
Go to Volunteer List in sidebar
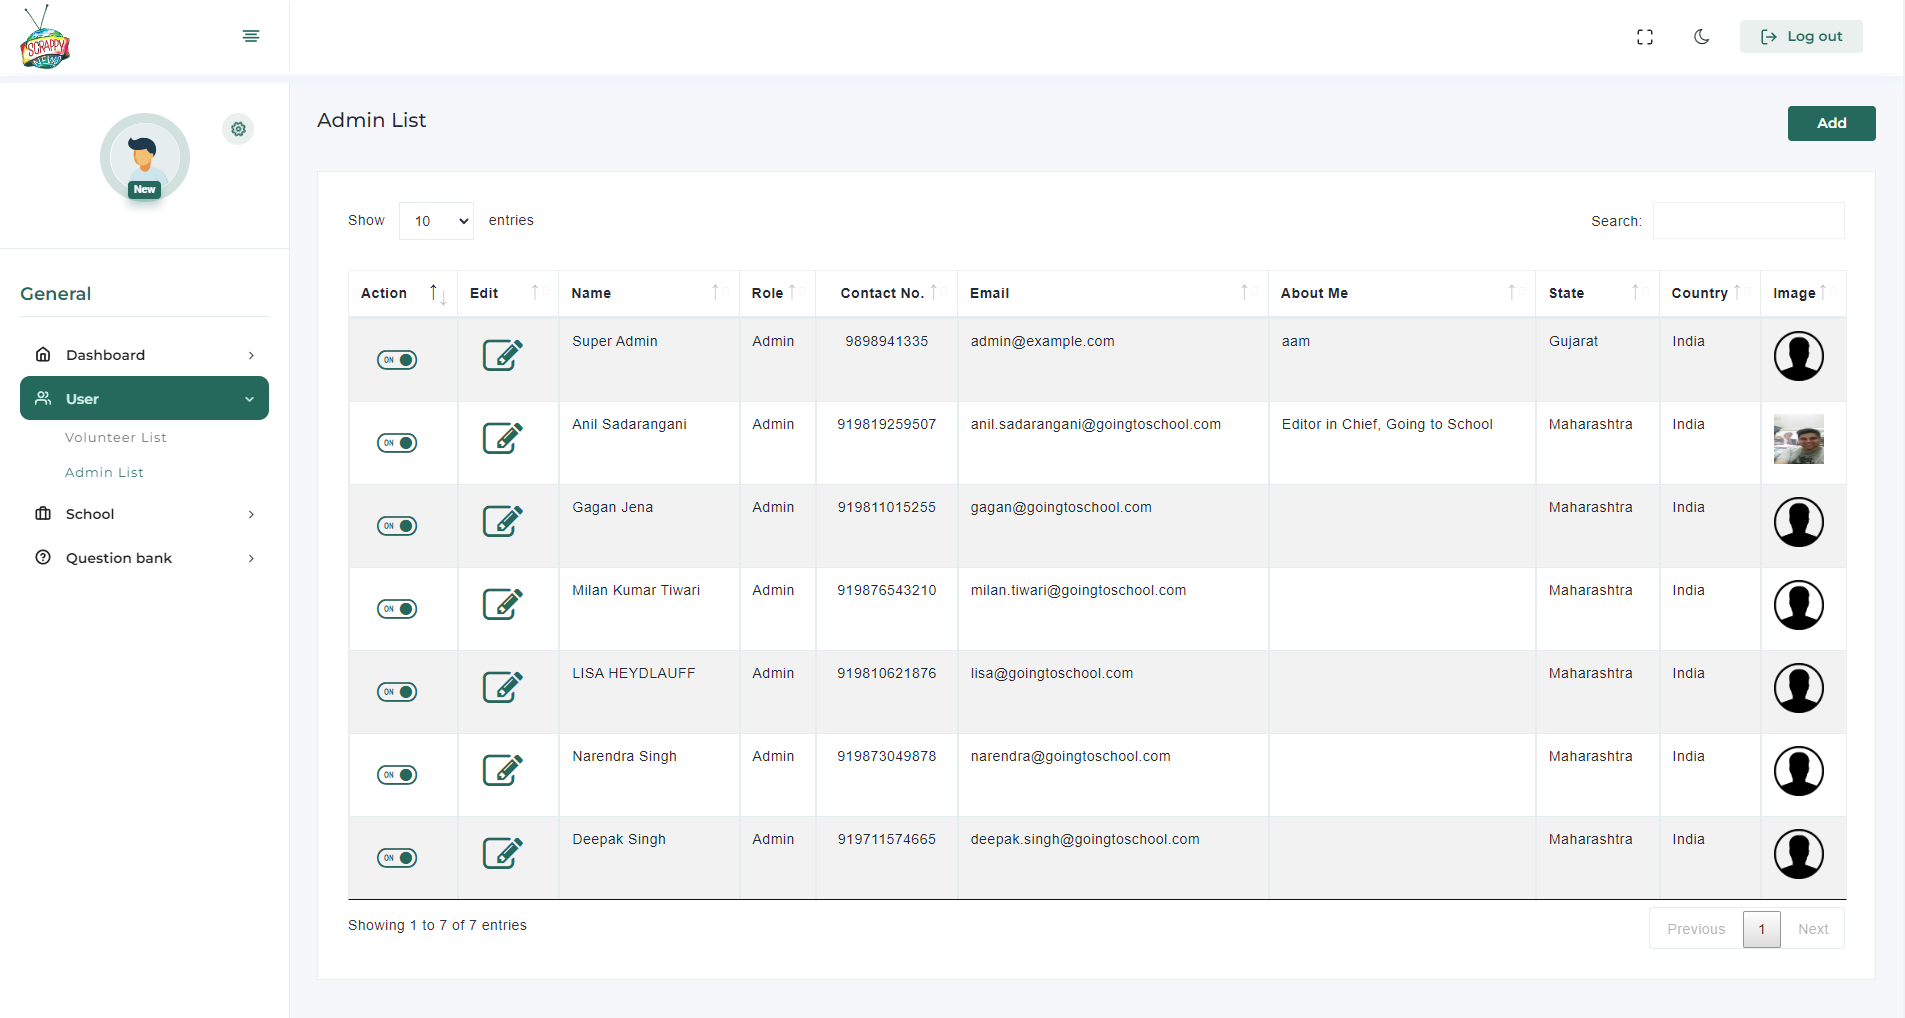point(116,438)
